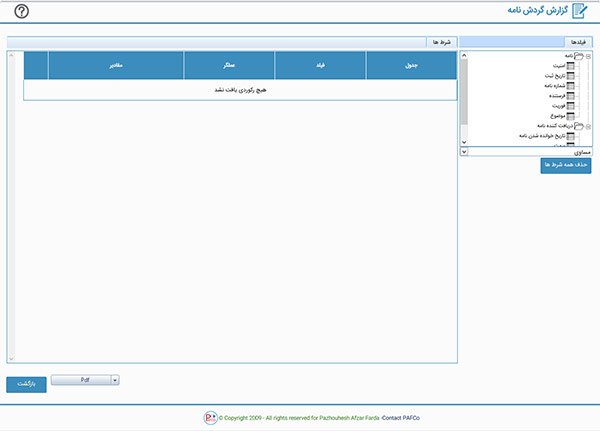Open the مساوی operator dropdown
Screen dimensions: 600x431
[x=464, y=152]
